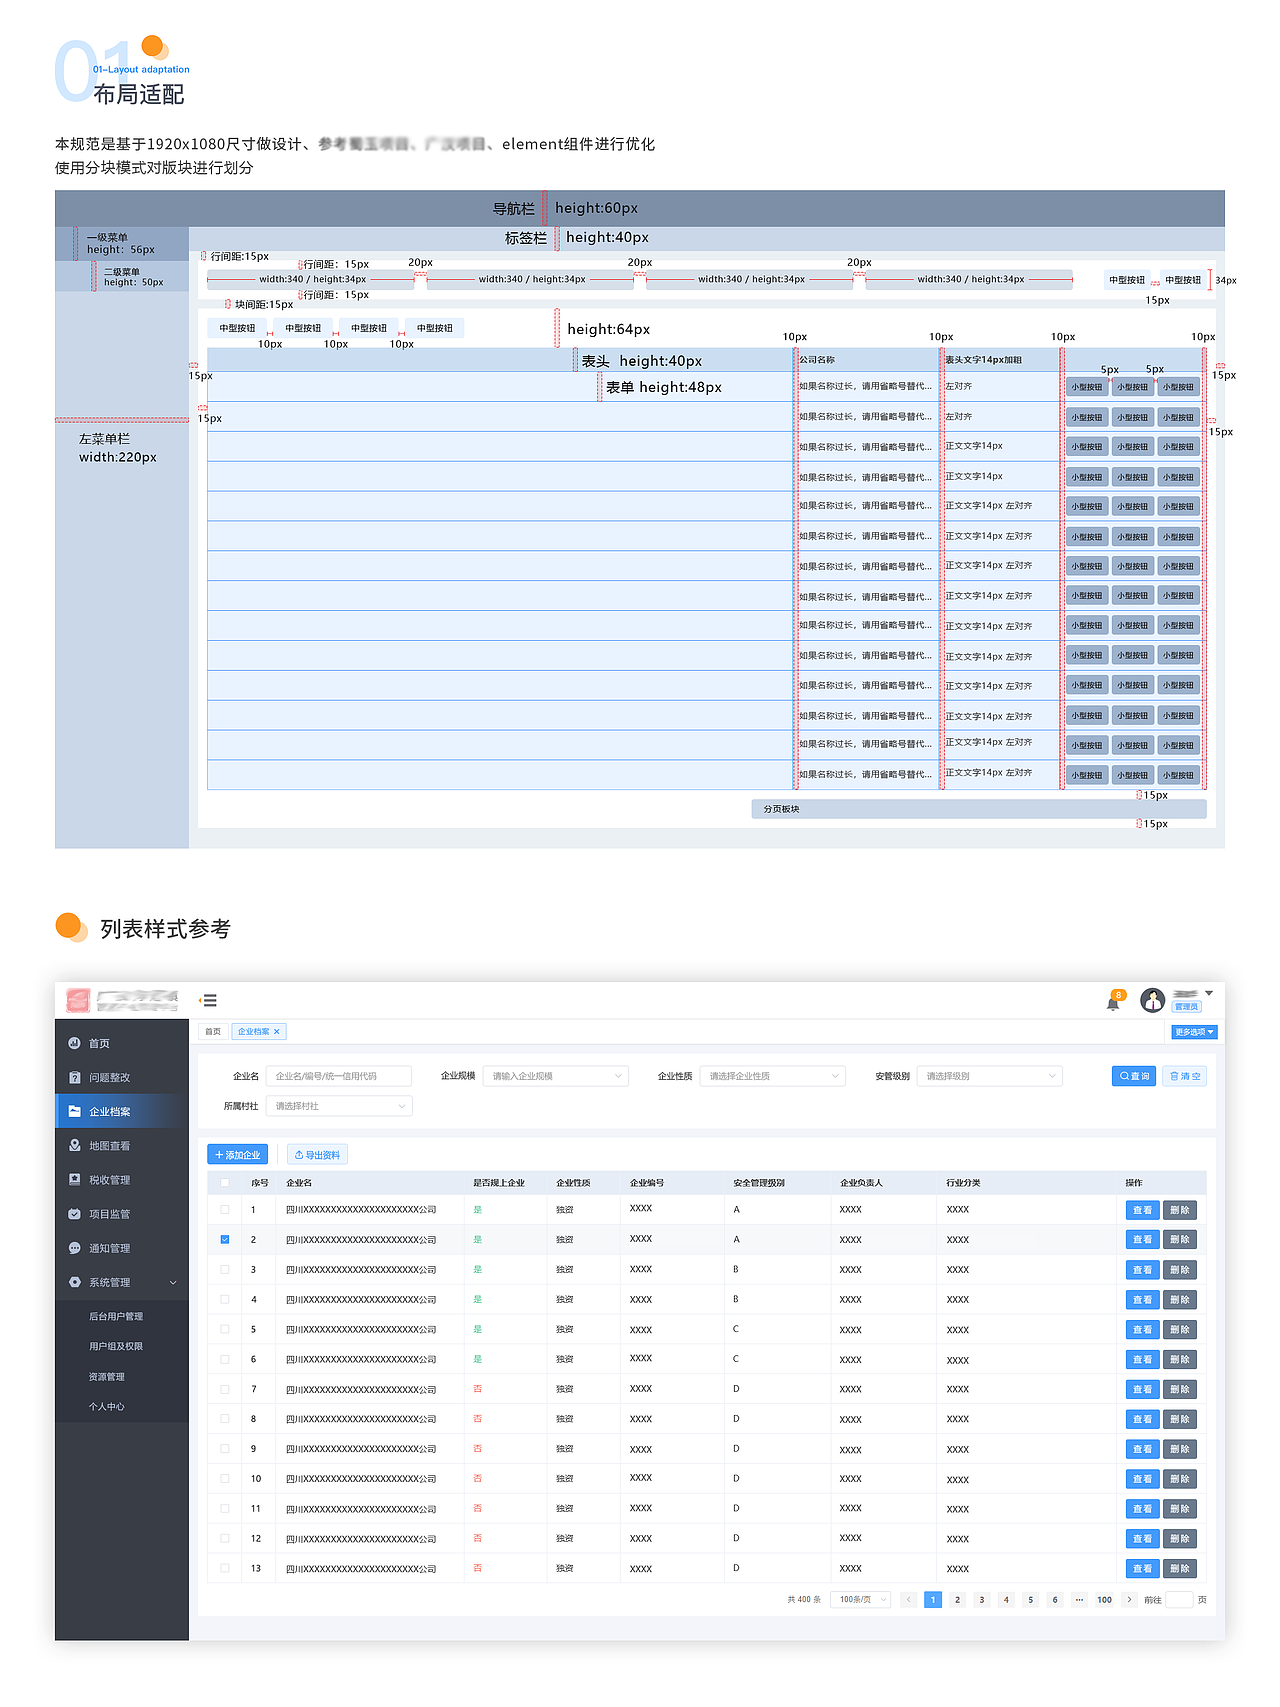Click the 清空 clear button

point(1185,1076)
